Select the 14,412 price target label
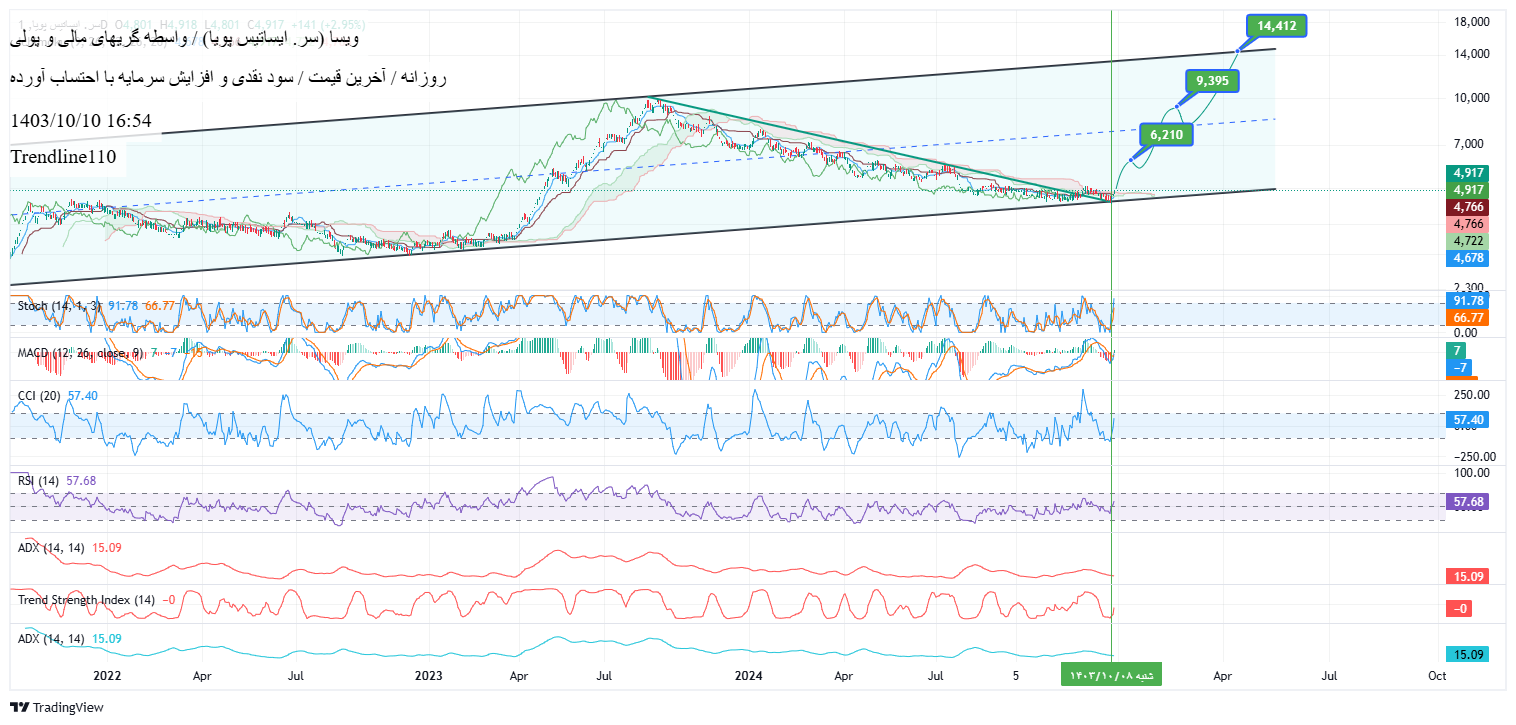The image size is (1516, 725). tap(1277, 26)
